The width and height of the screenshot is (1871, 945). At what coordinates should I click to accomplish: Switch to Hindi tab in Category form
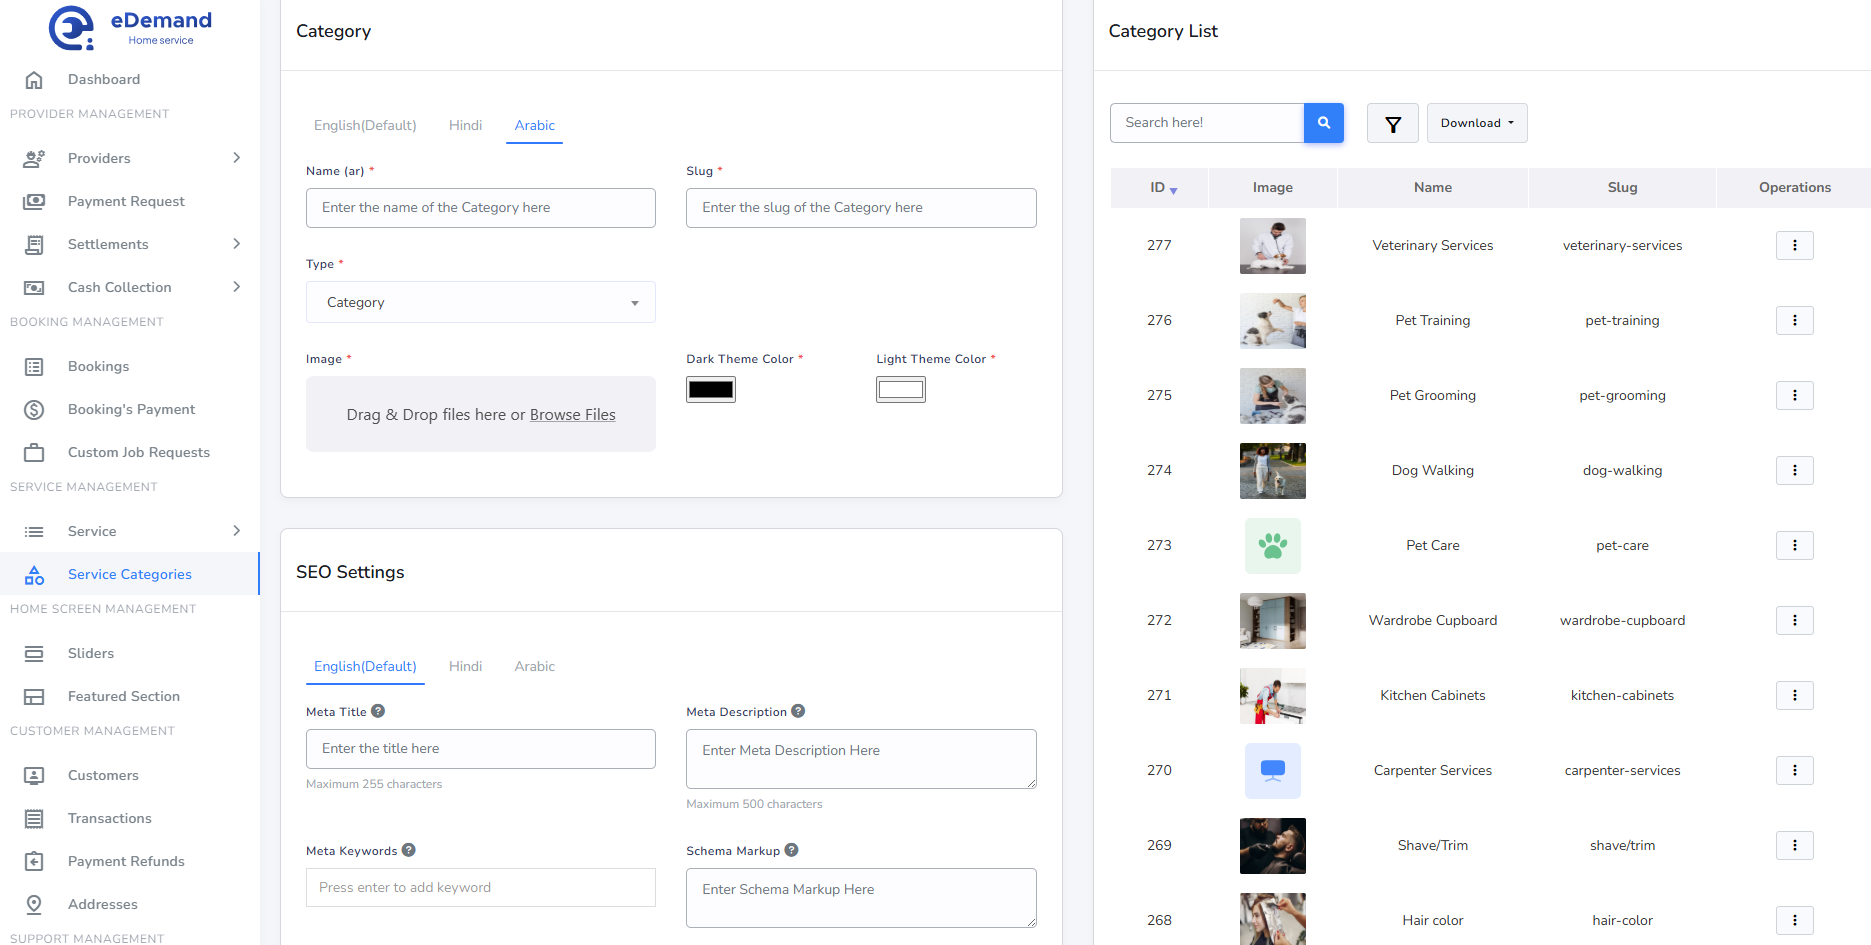[x=465, y=126]
